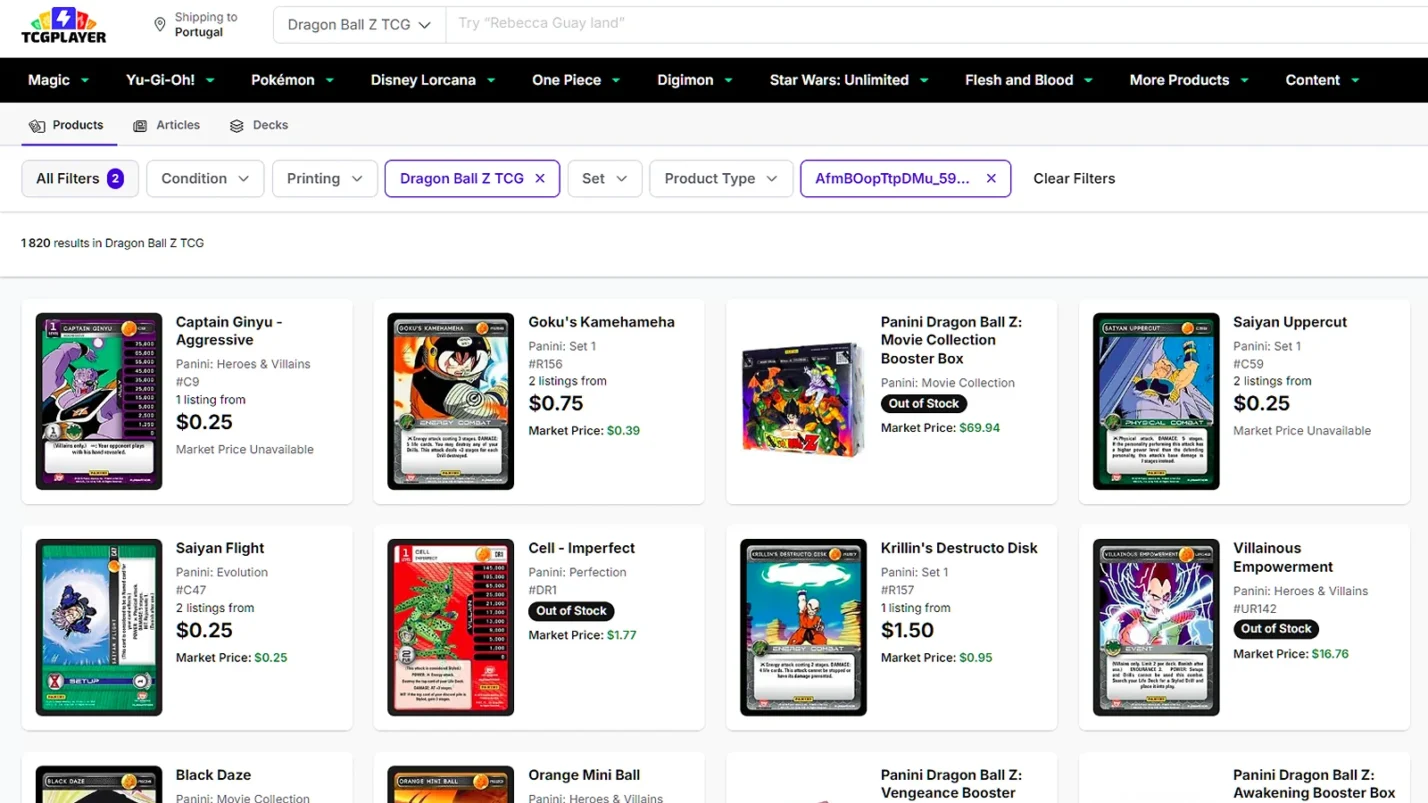Click the $0.75 price on Goku's Kamehameha
Screen dimensions: 1428x803
click(x=556, y=403)
